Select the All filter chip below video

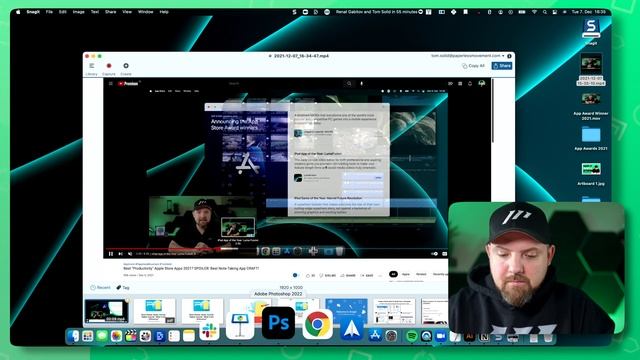(x=393, y=274)
